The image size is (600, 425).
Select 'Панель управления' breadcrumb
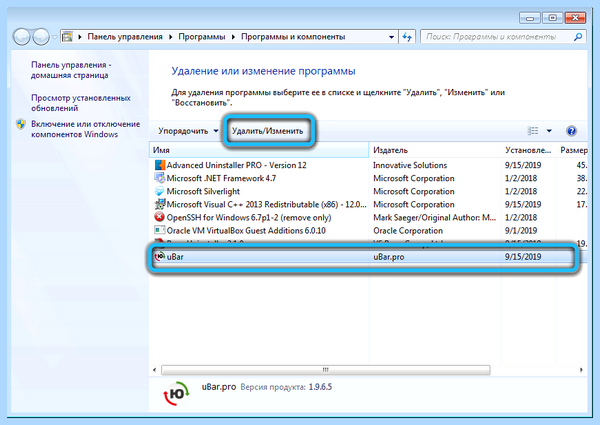pos(125,37)
